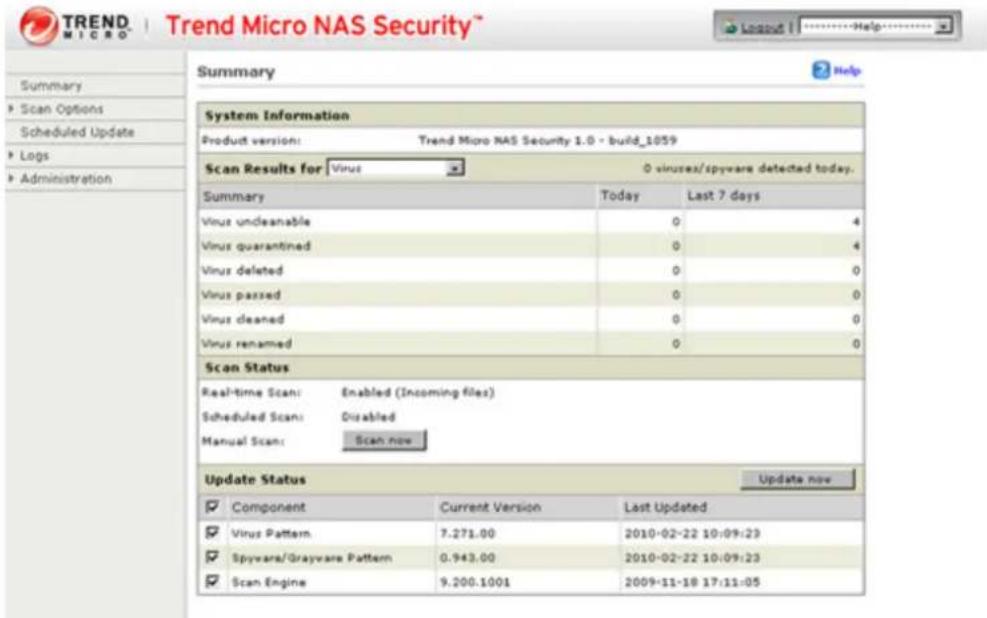Click the Scan Status section header
The height and width of the screenshot is (618, 987).
click(x=247, y=368)
